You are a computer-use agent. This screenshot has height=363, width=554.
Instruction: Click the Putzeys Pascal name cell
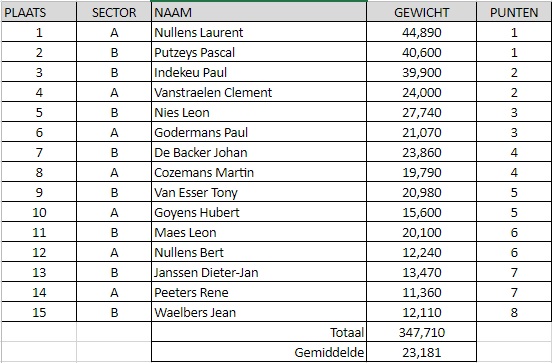click(x=259, y=52)
